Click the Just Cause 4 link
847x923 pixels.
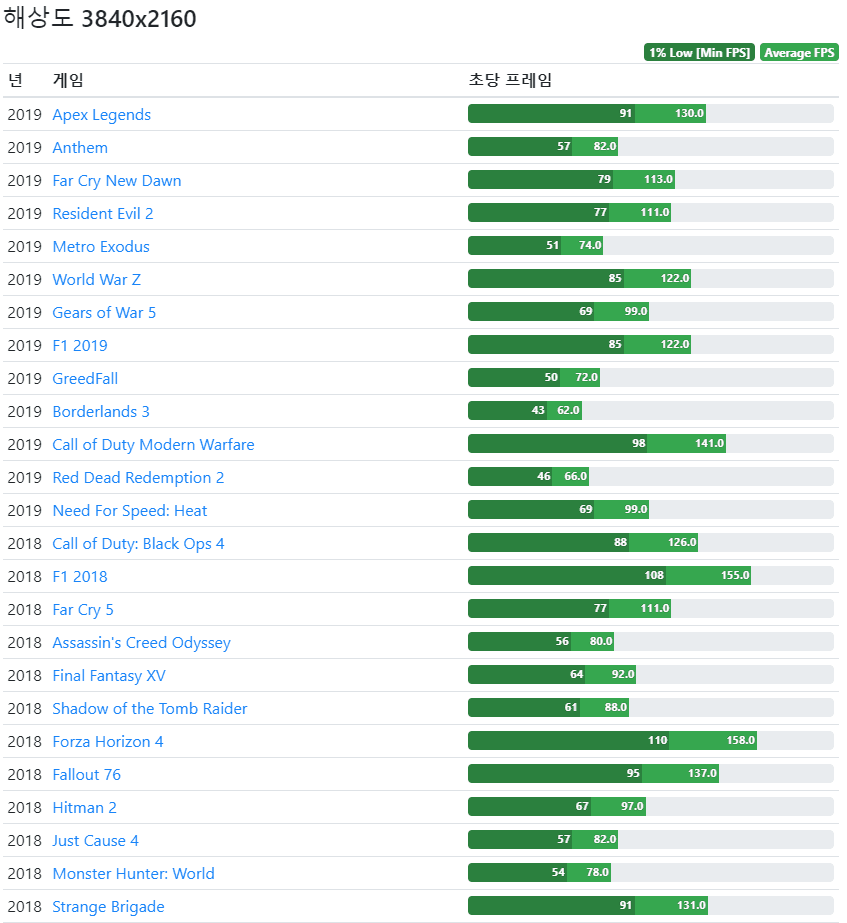[95, 839]
